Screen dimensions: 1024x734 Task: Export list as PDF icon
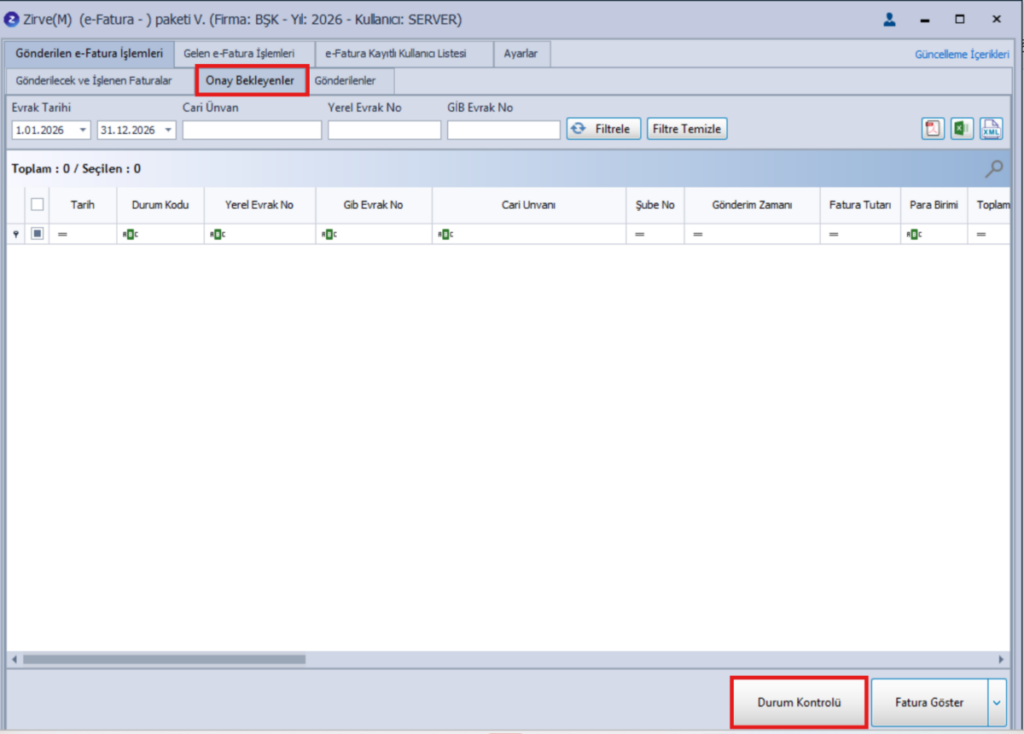pyautogui.click(x=933, y=129)
